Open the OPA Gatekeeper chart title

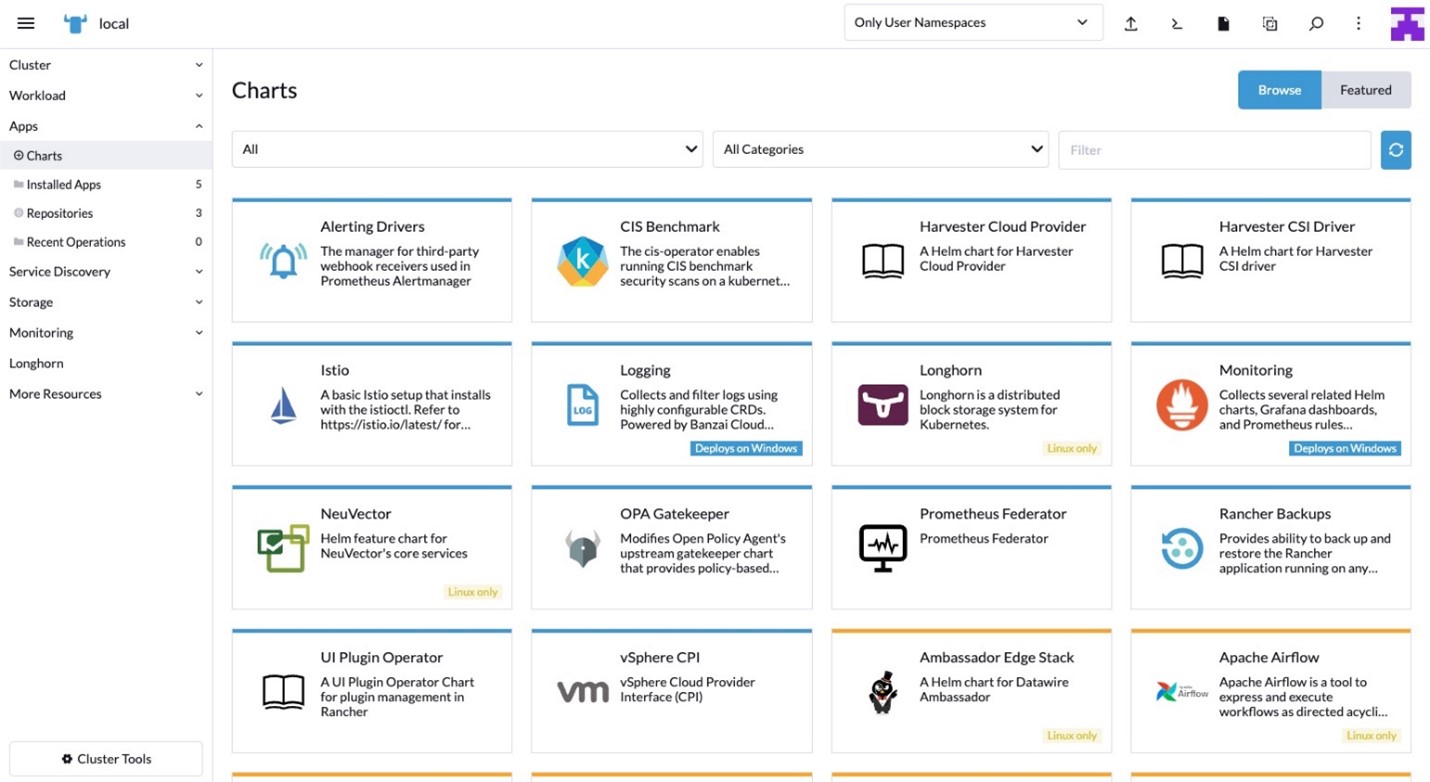[675, 514]
